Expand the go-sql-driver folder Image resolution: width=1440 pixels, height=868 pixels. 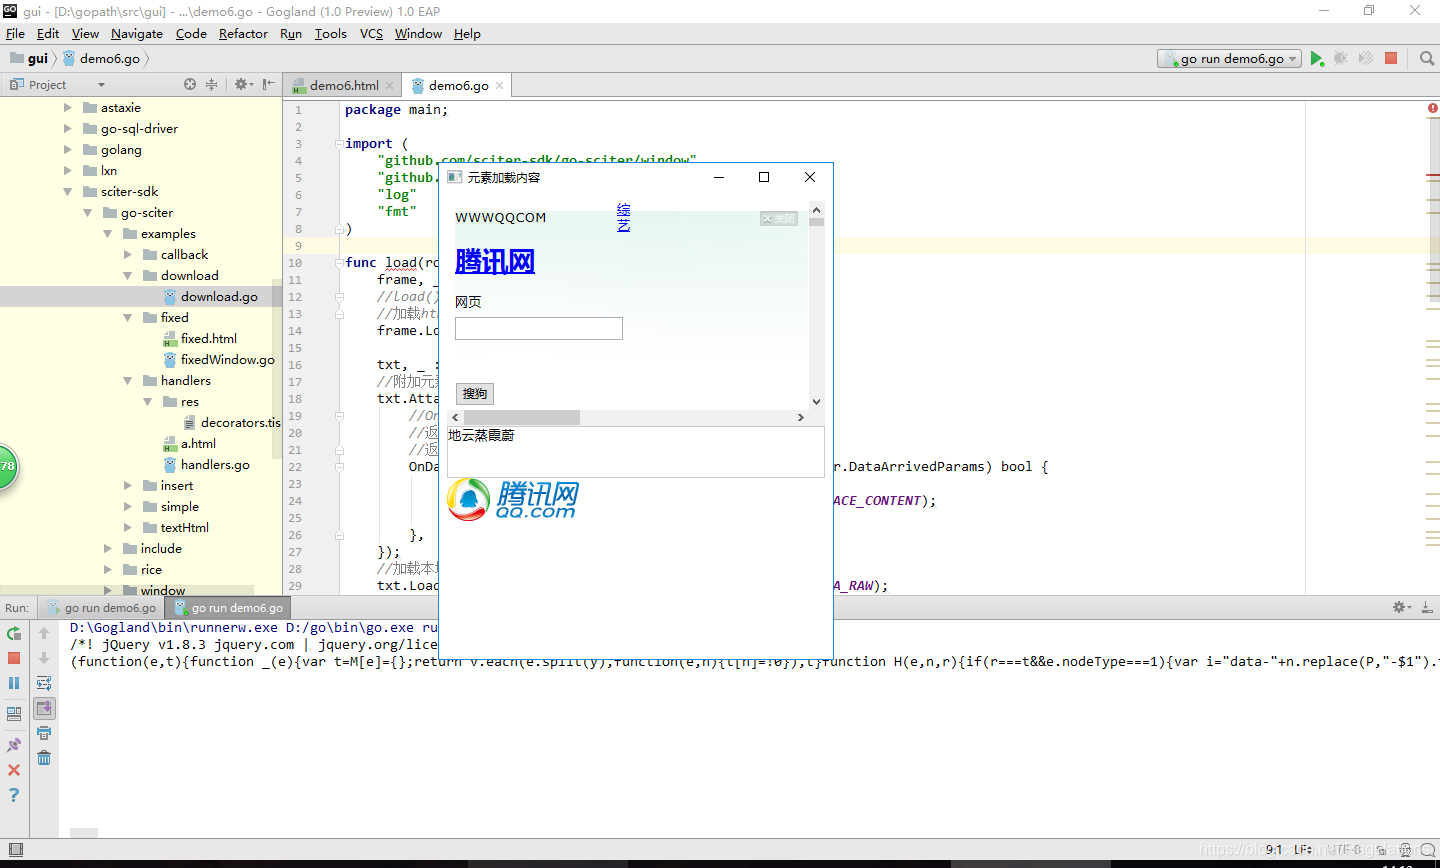[68, 129]
